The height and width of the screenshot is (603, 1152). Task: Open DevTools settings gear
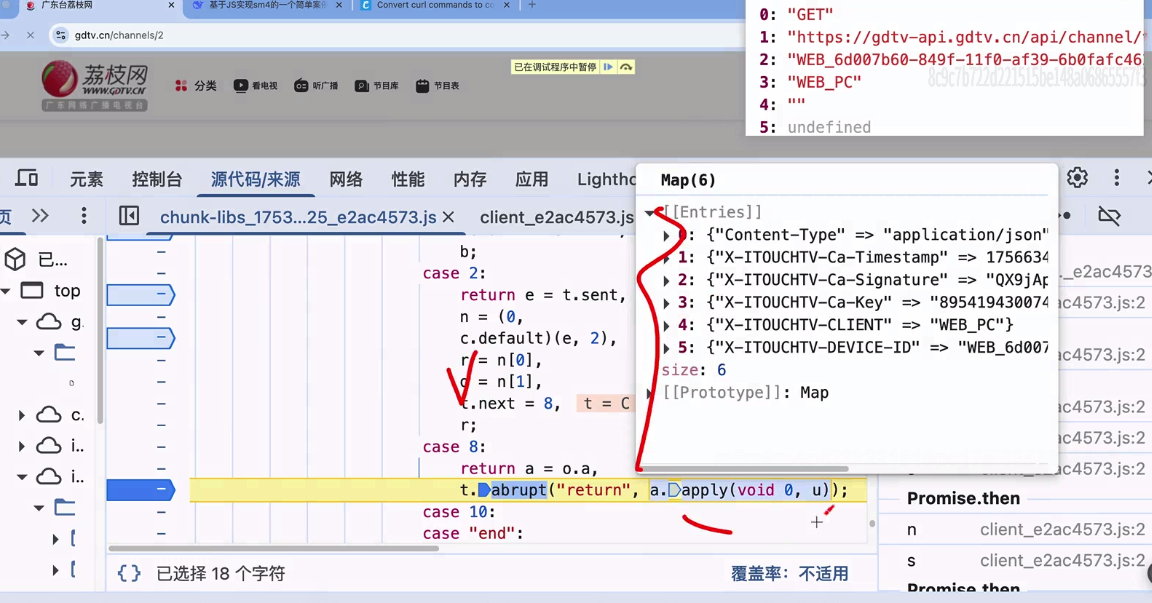[1077, 178]
